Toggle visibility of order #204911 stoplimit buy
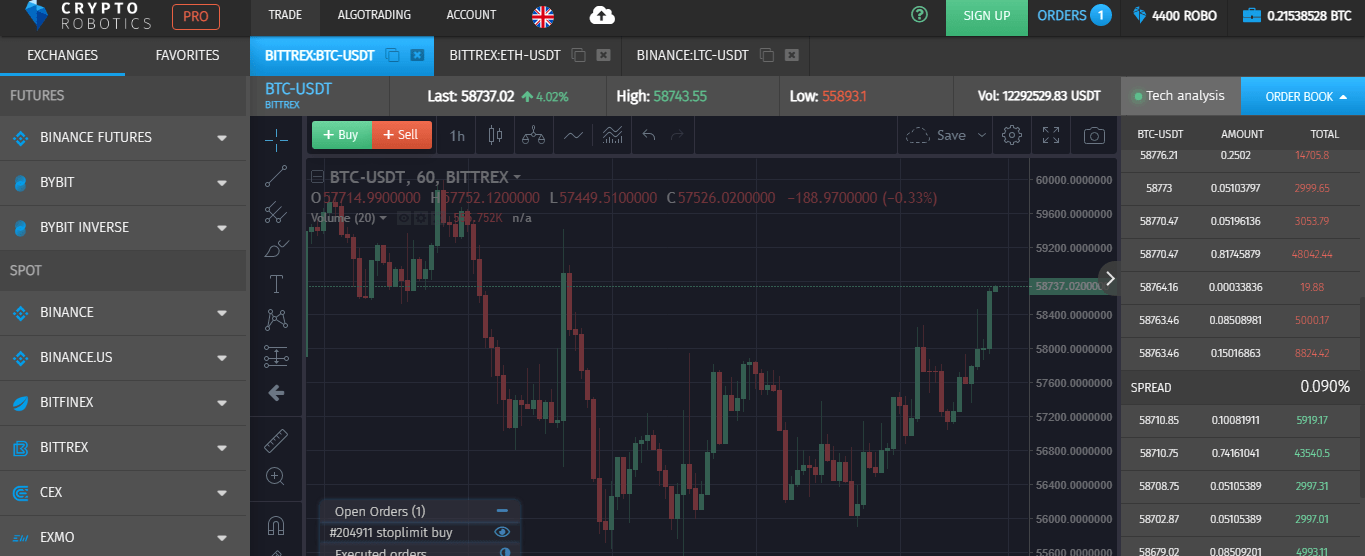Screen dimensions: 1365x556 coord(503,533)
